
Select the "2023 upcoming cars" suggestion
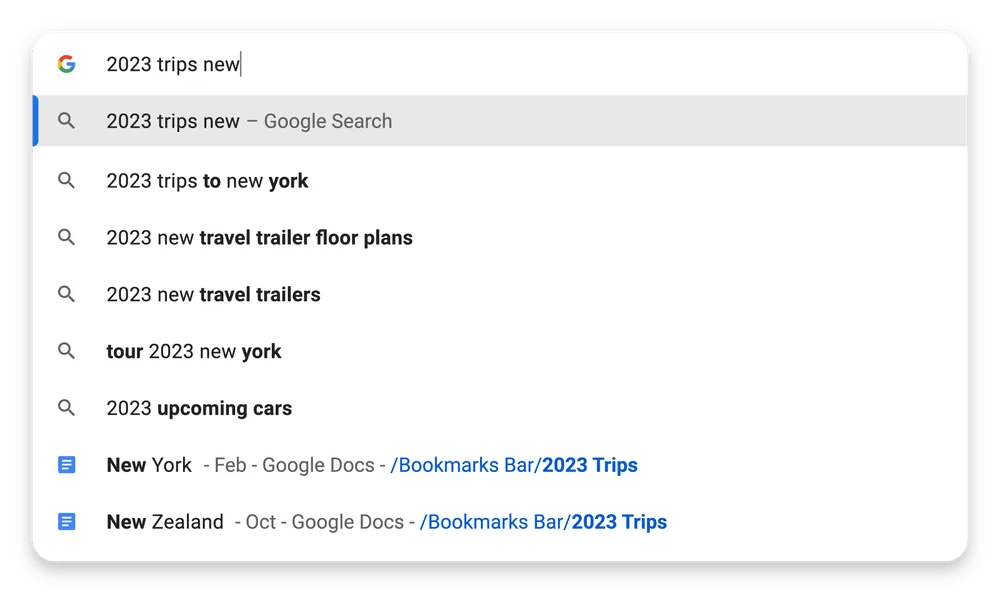point(199,408)
